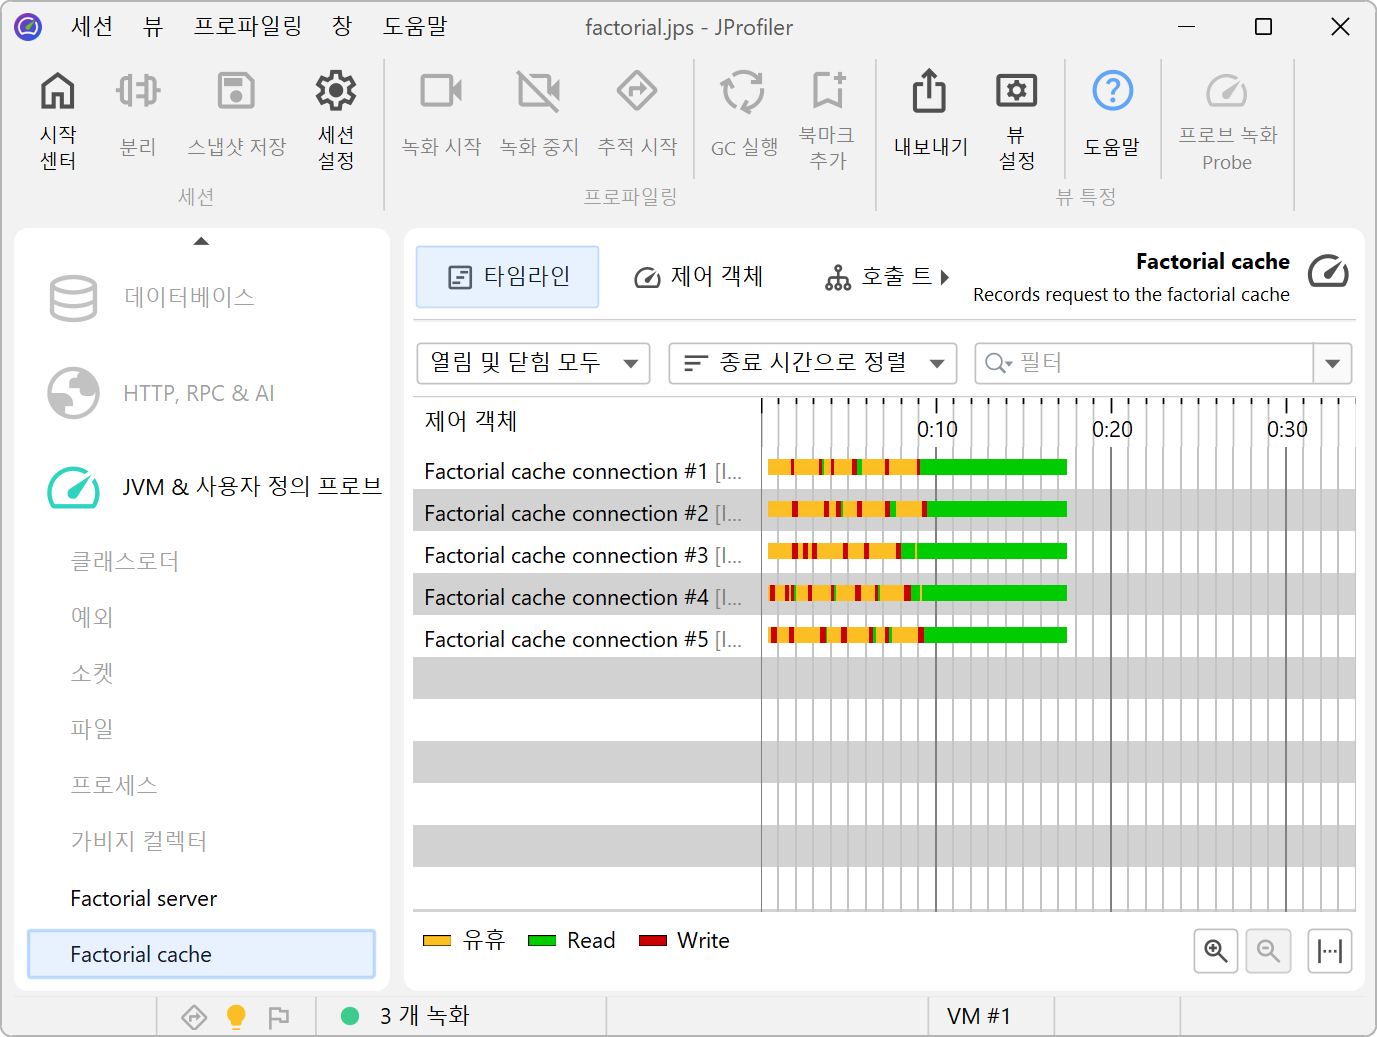Click the fit-to-window scale icon

[1329, 950]
